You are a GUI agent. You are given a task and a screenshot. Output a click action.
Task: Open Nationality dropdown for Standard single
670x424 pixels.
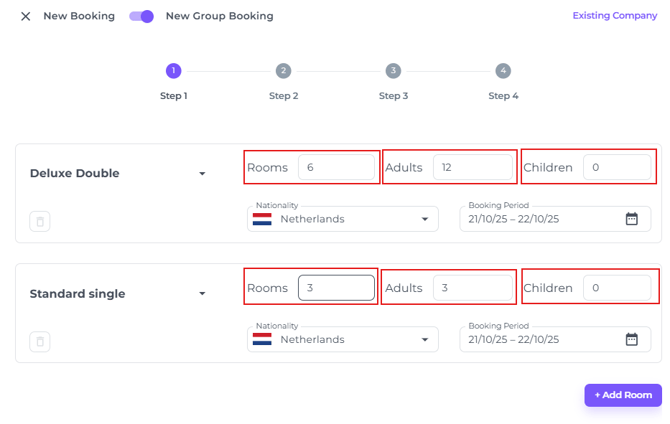point(425,340)
